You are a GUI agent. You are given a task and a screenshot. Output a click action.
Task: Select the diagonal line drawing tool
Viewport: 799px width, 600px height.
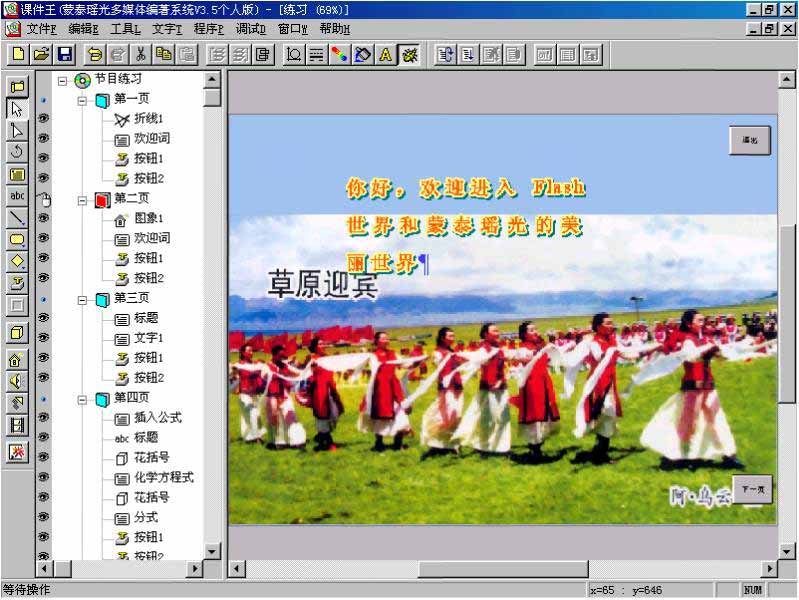(x=17, y=218)
